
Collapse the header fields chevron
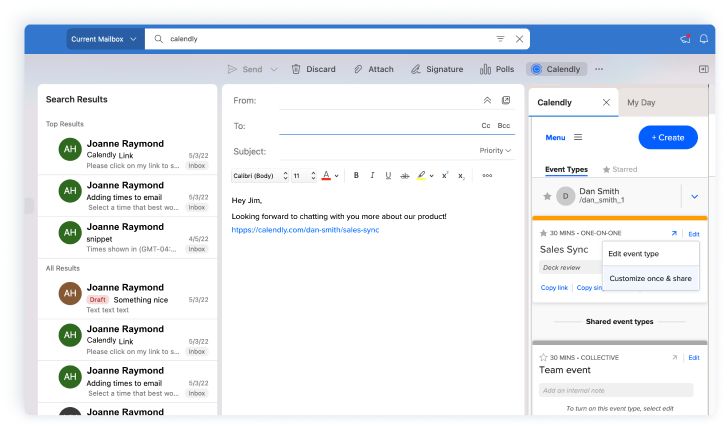coord(487,100)
